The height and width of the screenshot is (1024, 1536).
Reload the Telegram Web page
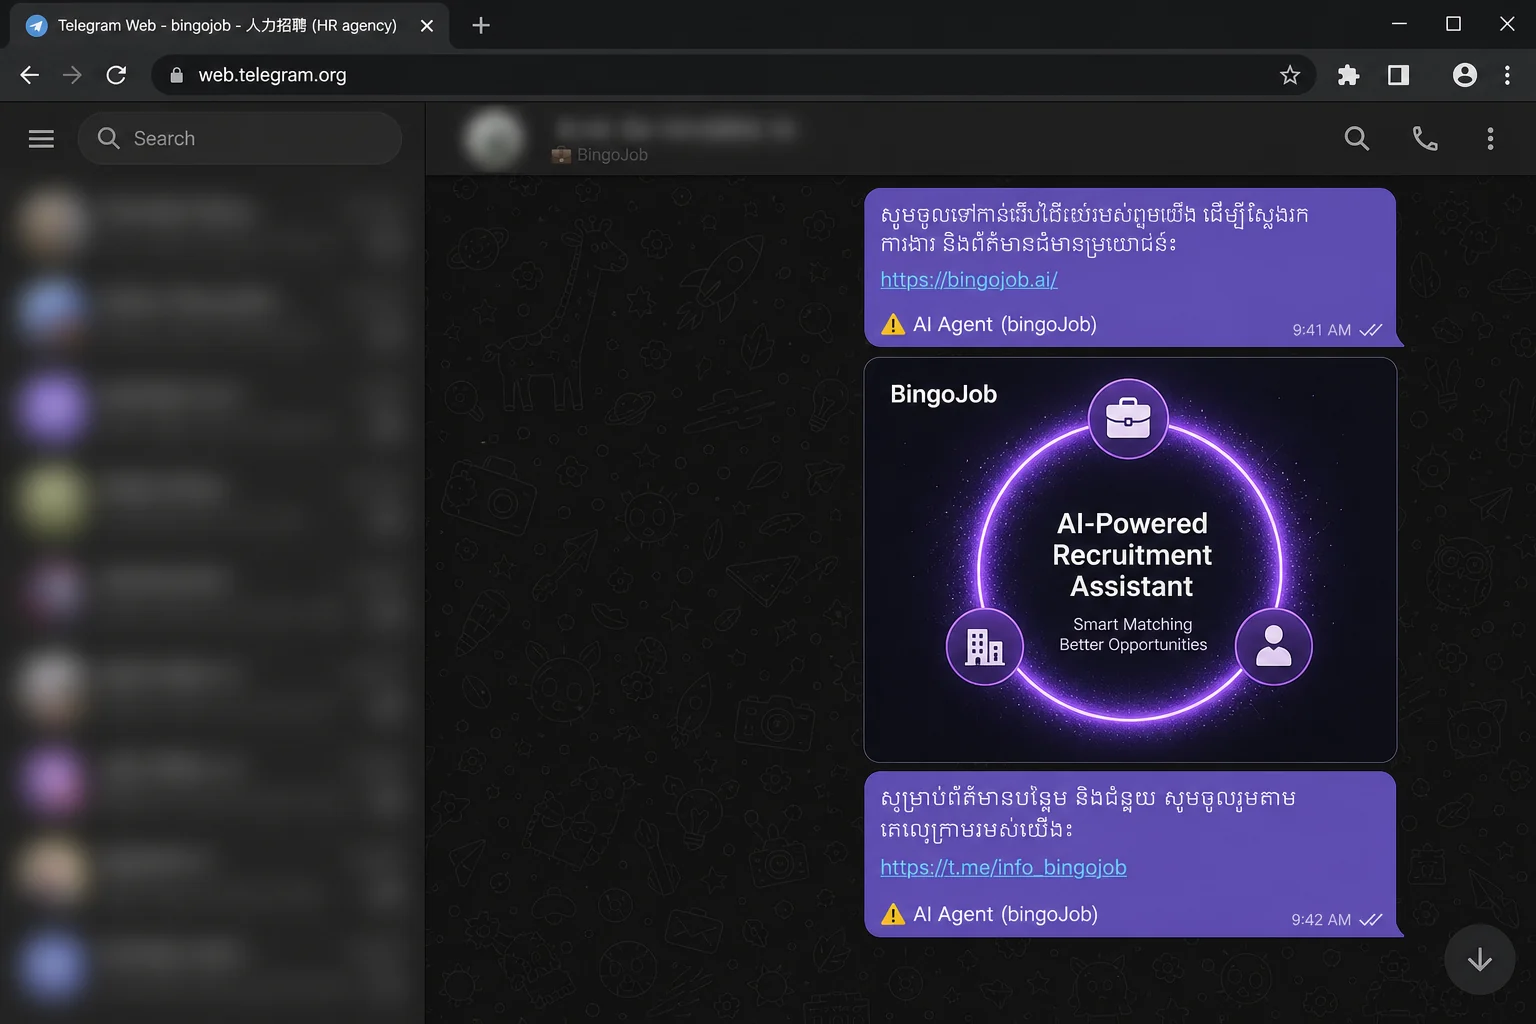click(x=116, y=75)
